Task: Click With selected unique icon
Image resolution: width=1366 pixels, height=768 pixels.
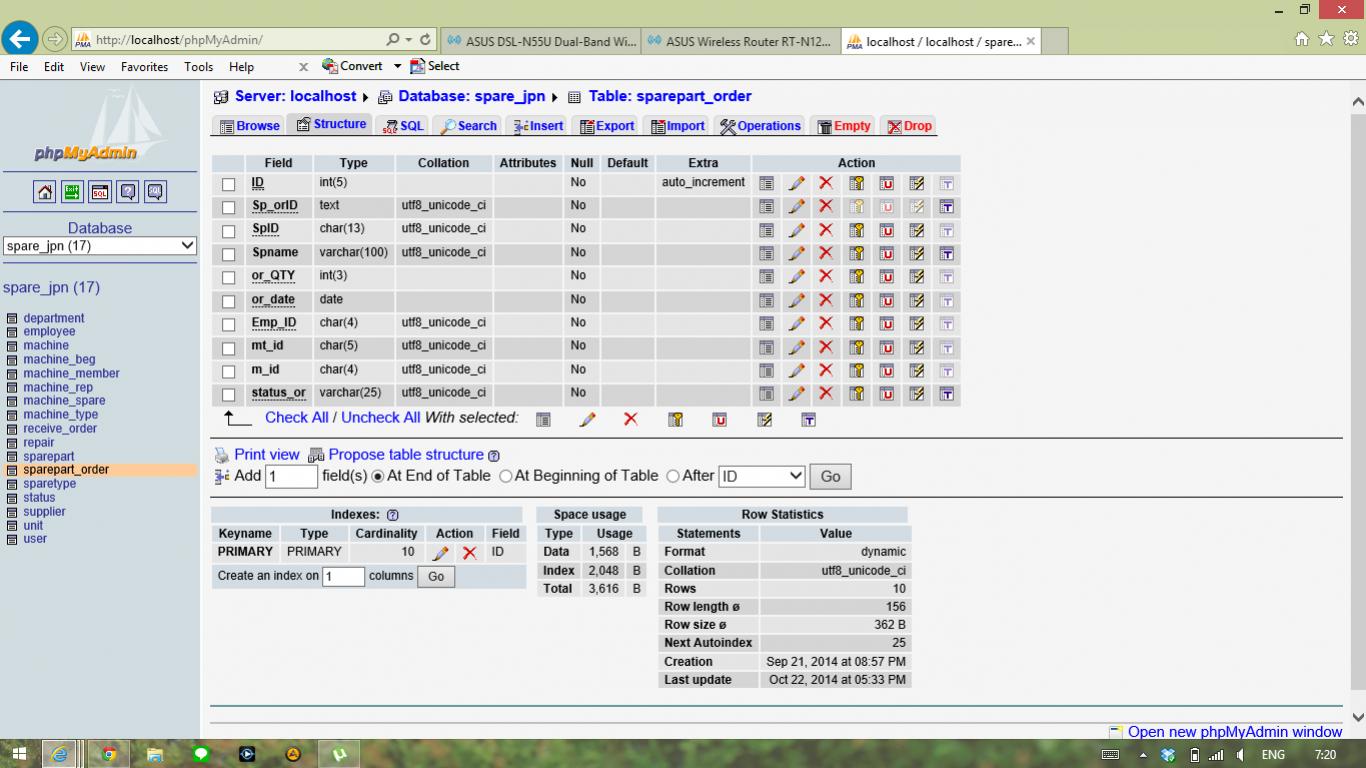Action: click(x=719, y=420)
